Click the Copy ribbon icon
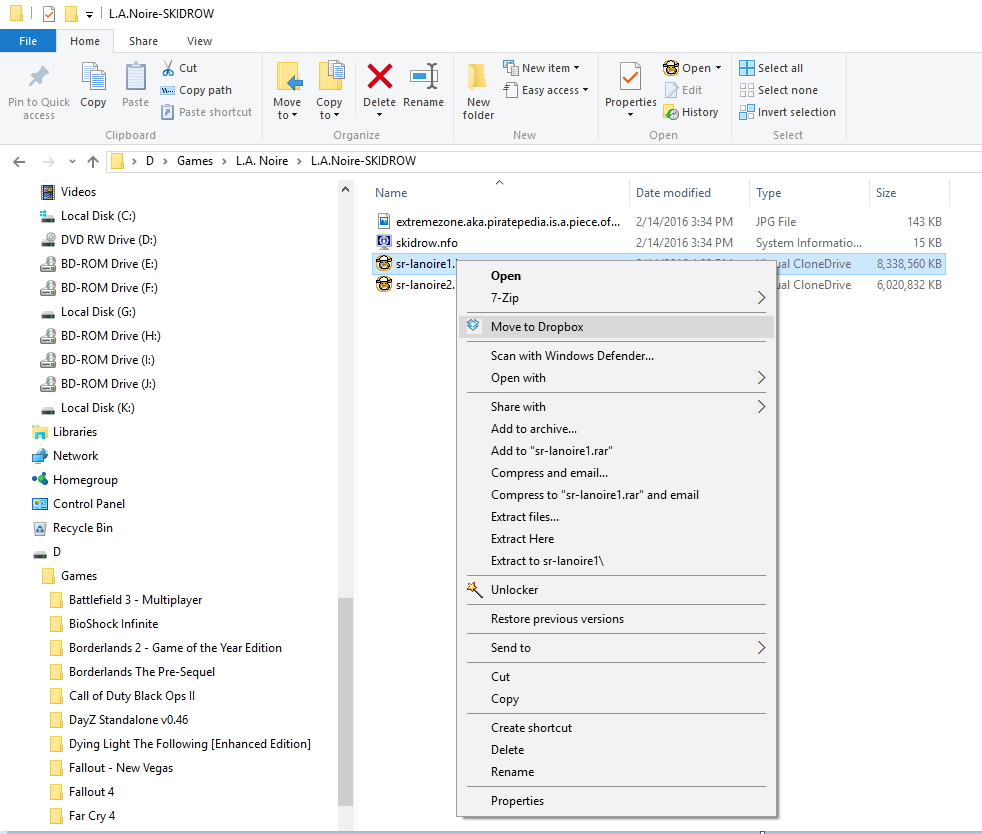982x834 pixels. coord(93,77)
